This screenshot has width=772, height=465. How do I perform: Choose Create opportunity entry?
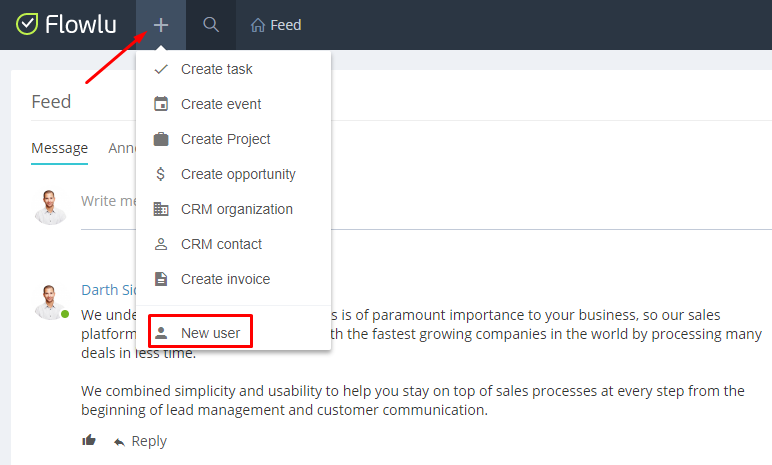pos(238,174)
